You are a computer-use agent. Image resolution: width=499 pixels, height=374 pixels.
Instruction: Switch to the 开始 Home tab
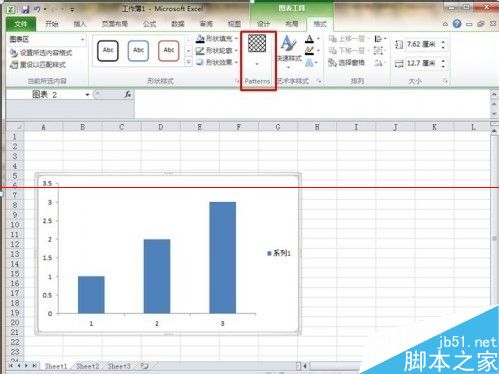click(52, 24)
